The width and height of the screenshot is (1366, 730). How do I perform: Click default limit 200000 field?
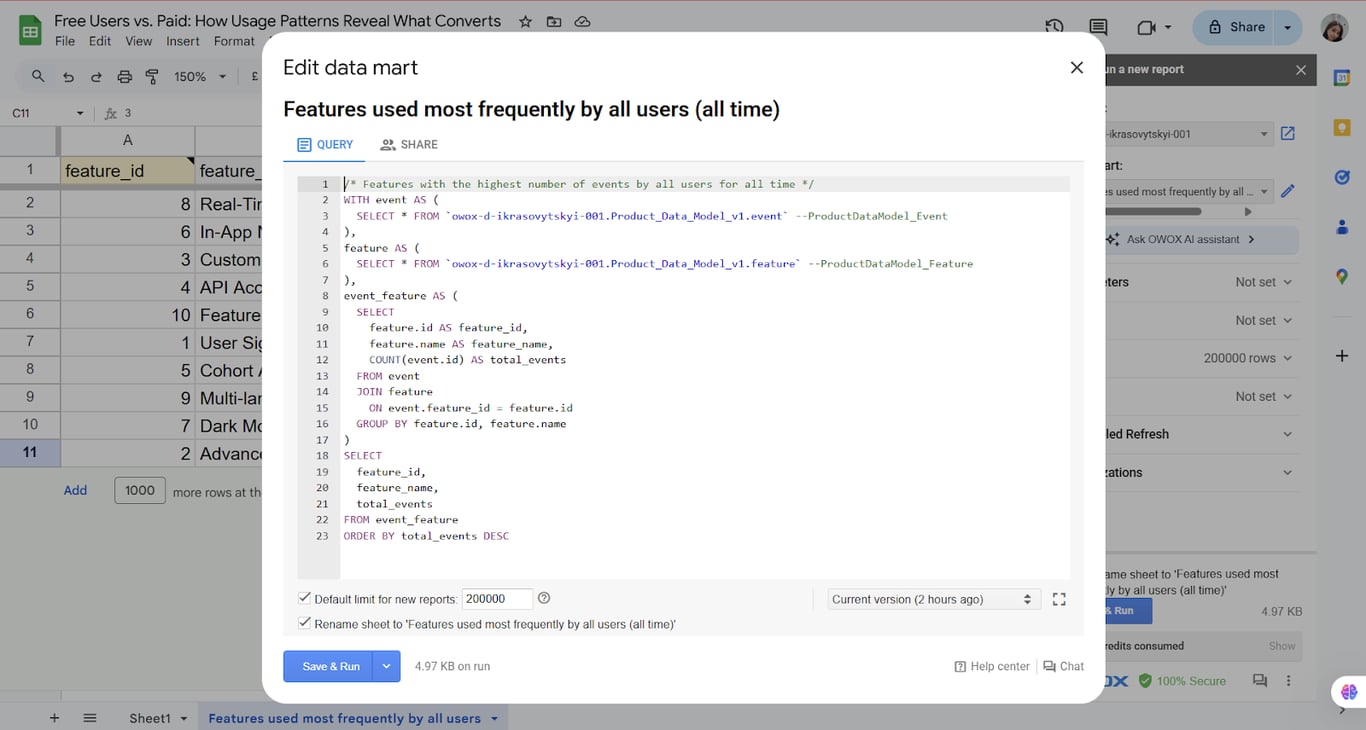click(497, 598)
